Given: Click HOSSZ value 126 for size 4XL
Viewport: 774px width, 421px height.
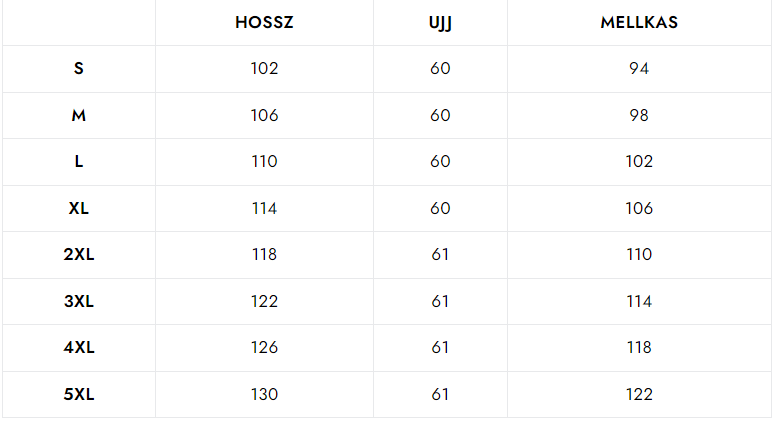Looking at the screenshot, I should pyautogui.click(x=264, y=348).
